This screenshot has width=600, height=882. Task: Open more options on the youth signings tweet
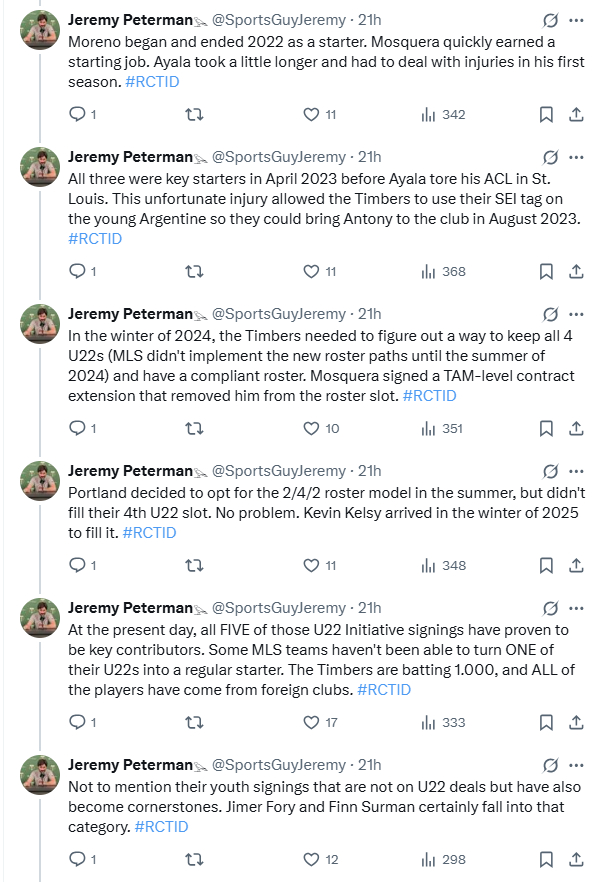pyautogui.click(x=576, y=765)
